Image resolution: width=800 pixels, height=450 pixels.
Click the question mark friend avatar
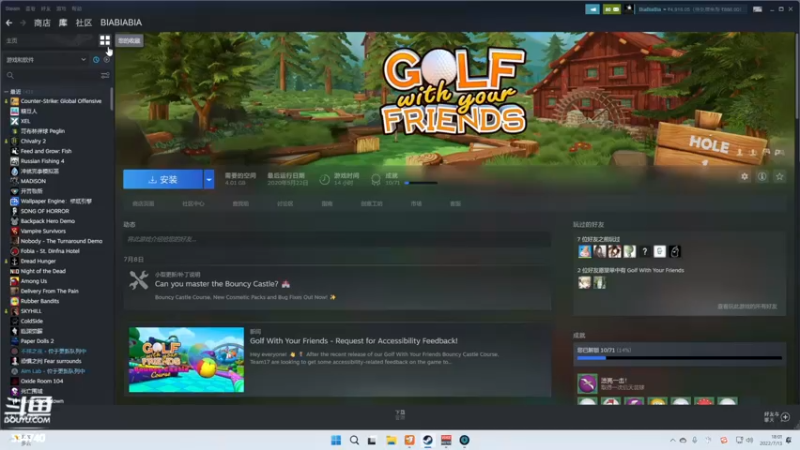[x=644, y=251]
